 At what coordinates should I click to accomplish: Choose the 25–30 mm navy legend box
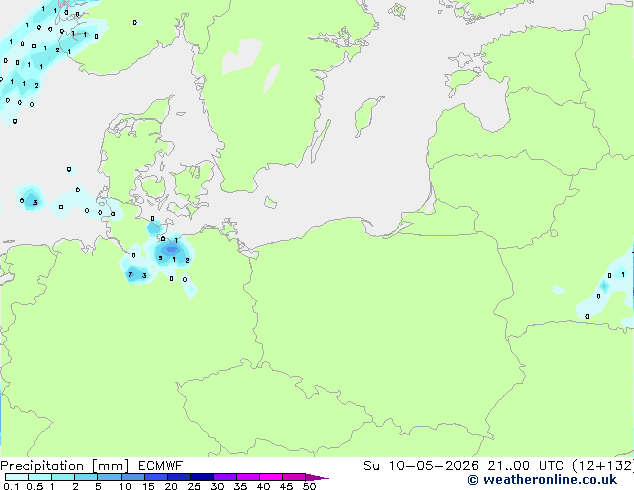(x=201, y=477)
